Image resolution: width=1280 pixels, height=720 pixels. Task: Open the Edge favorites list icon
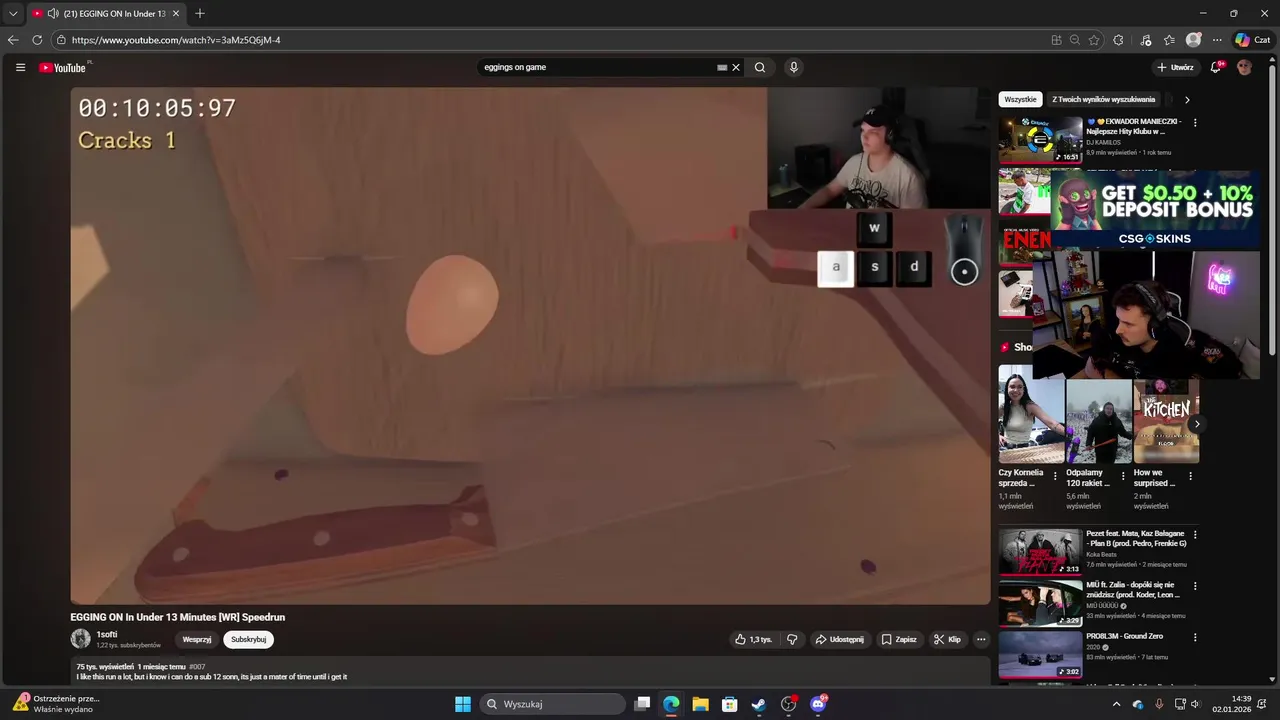(x=1169, y=40)
